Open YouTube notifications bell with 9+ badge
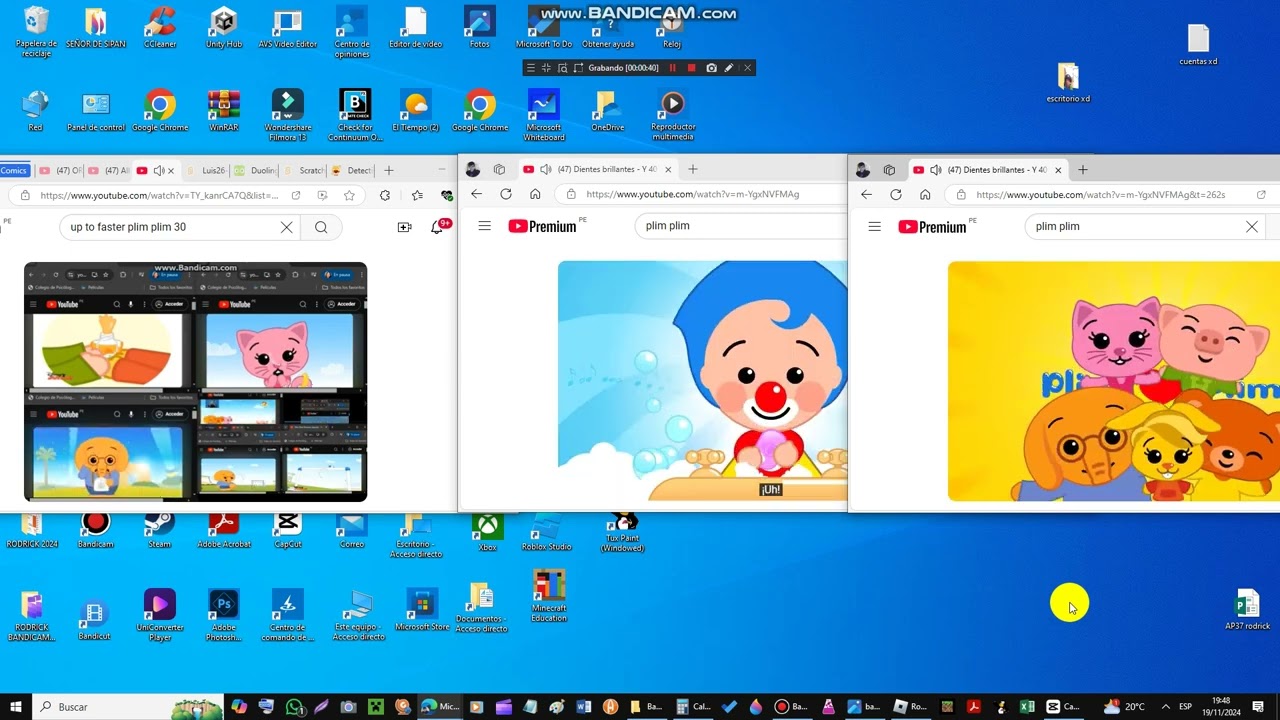The image size is (1280, 720). pos(438,227)
